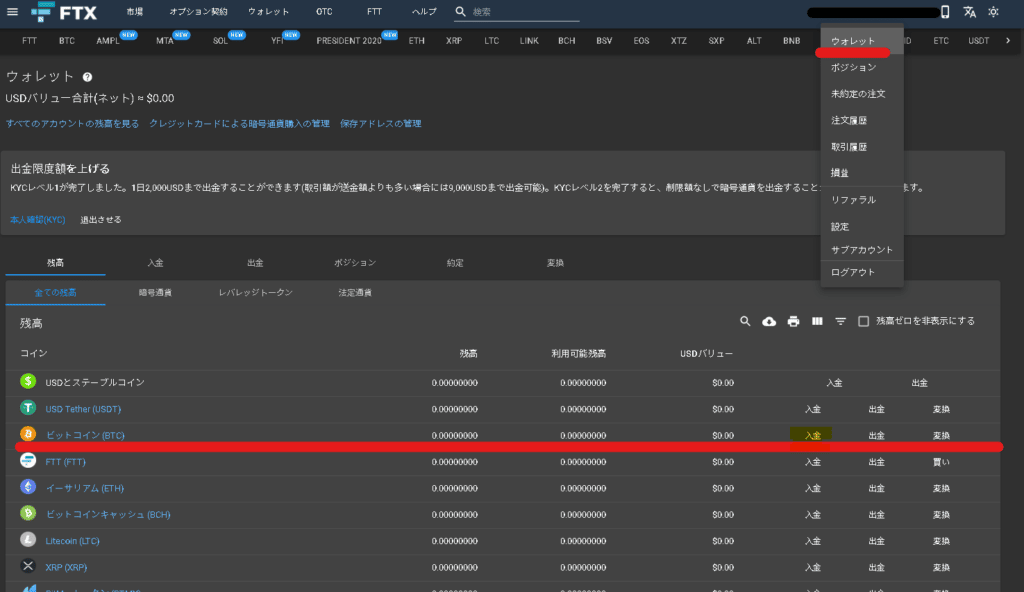Click the orange Bitcoin coin icon
Image resolution: width=1024 pixels, height=592 pixels.
click(28, 434)
